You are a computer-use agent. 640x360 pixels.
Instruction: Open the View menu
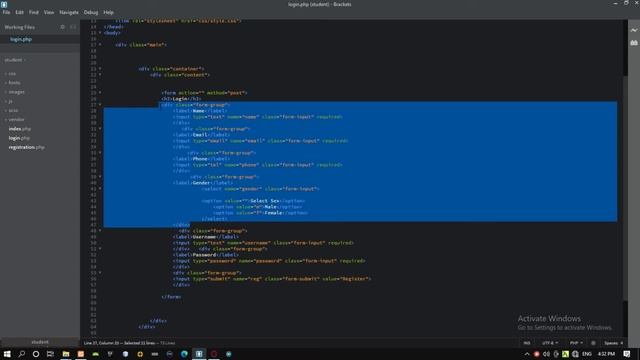pyautogui.click(x=49, y=12)
